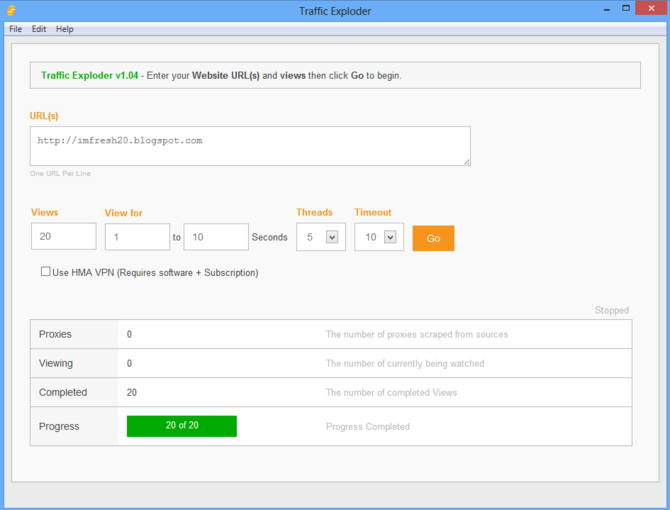Click the Completed row label
This screenshot has height=510, width=670.
pyautogui.click(x=63, y=392)
